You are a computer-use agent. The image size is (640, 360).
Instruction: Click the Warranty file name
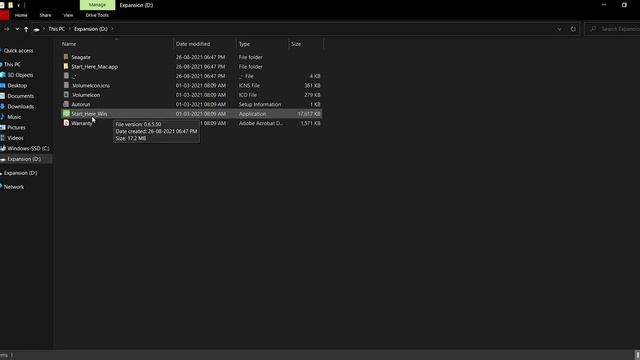click(x=82, y=123)
